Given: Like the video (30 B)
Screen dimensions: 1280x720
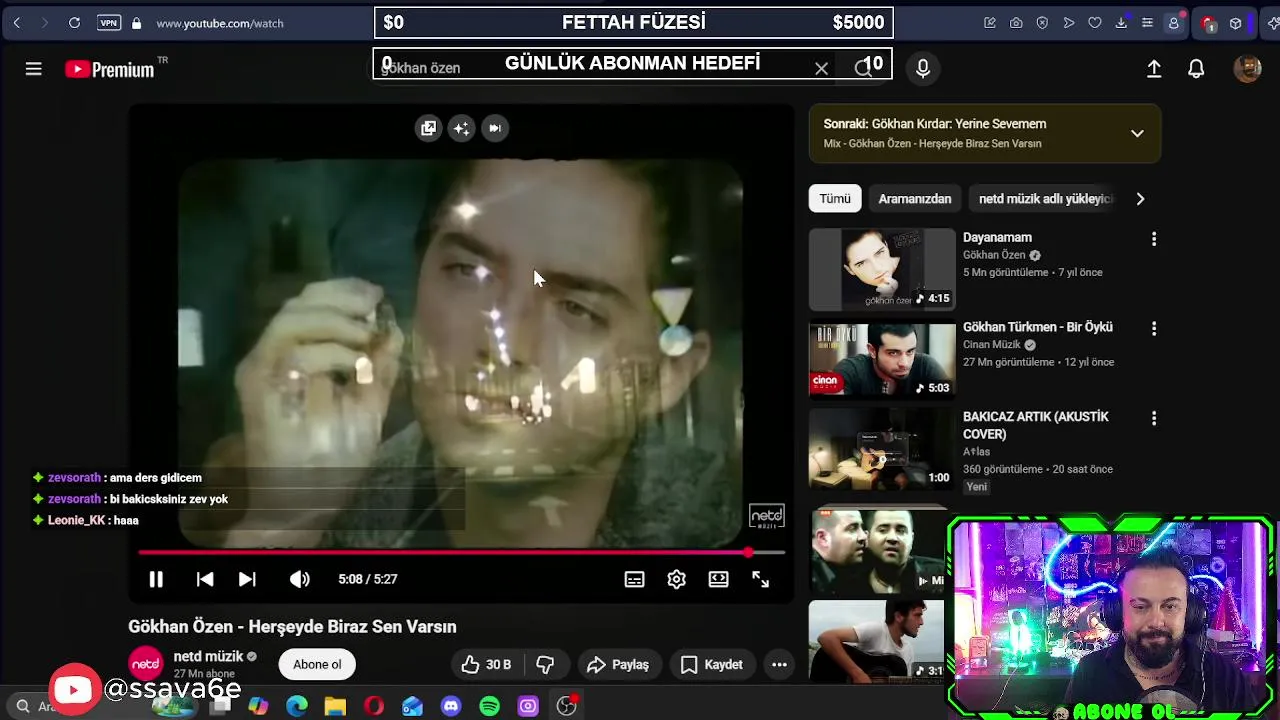Looking at the screenshot, I should (487, 664).
